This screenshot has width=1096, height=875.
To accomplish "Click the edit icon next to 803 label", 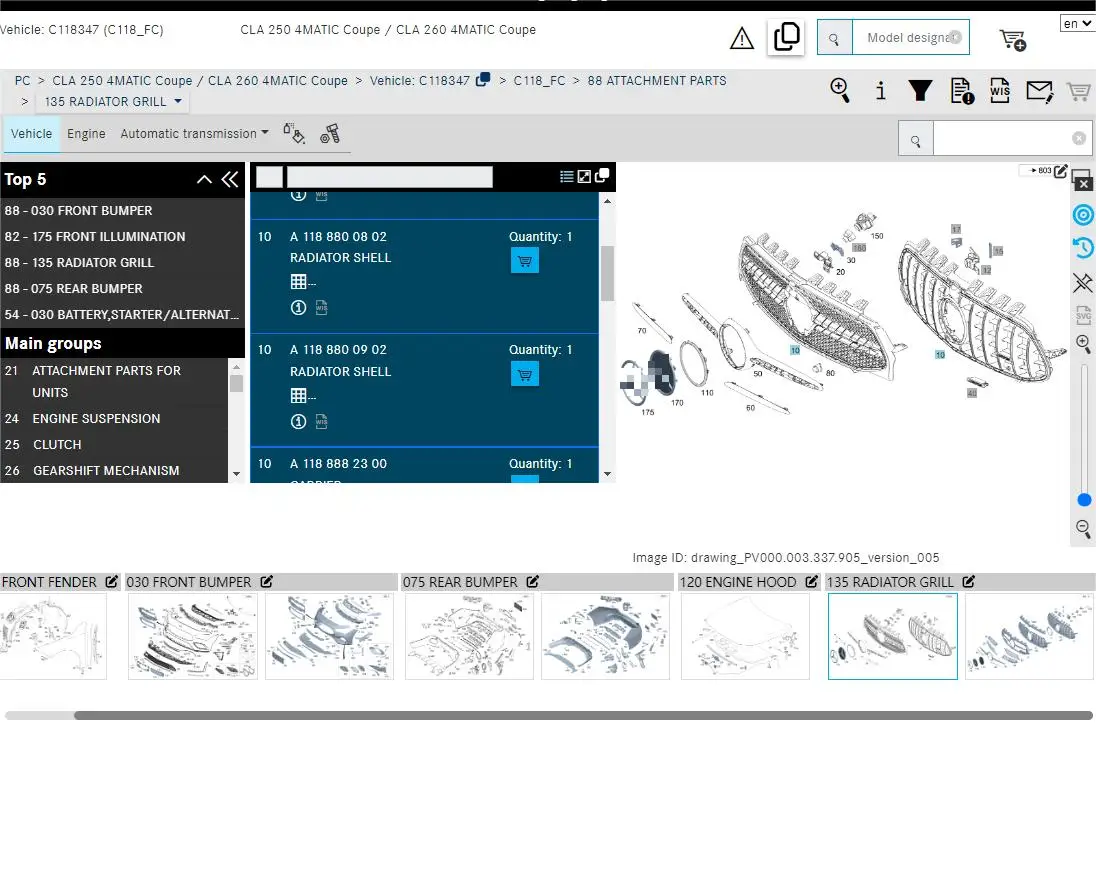I will pos(1060,171).
